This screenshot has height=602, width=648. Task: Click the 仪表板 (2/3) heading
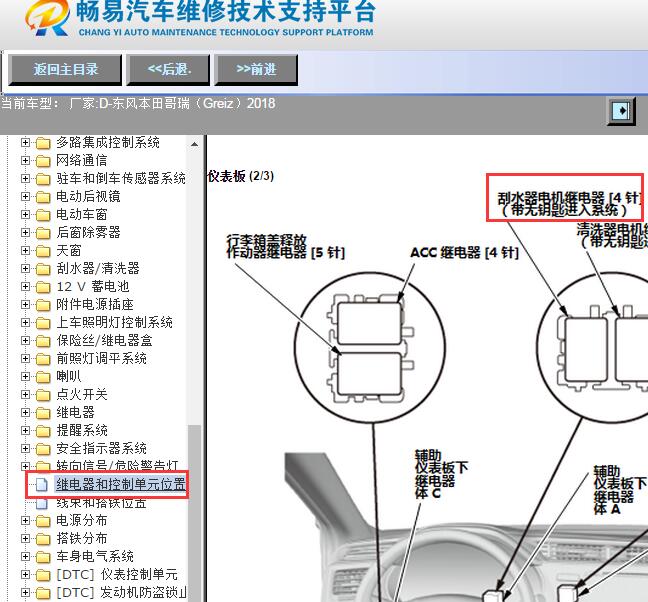pos(241,176)
